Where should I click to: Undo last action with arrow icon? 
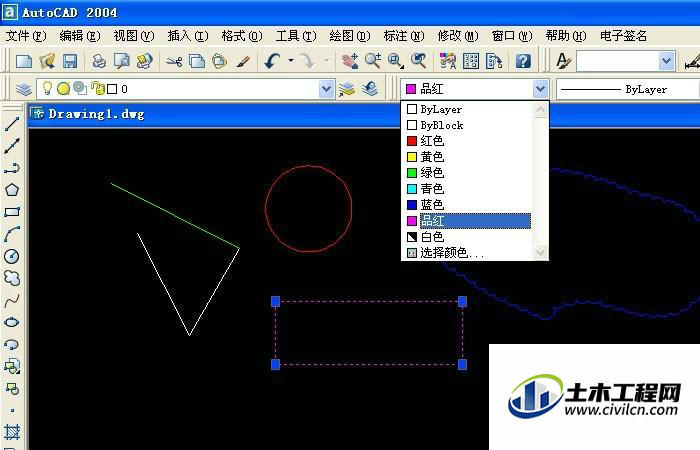(272, 61)
